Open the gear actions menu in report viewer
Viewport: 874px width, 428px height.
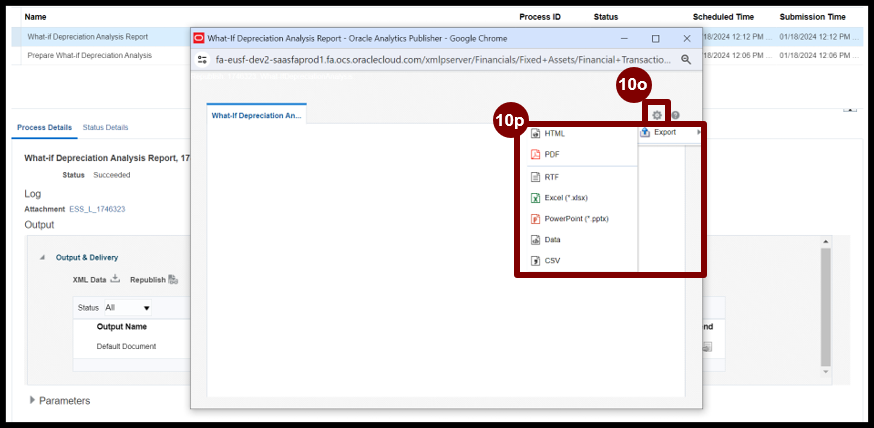pos(657,115)
